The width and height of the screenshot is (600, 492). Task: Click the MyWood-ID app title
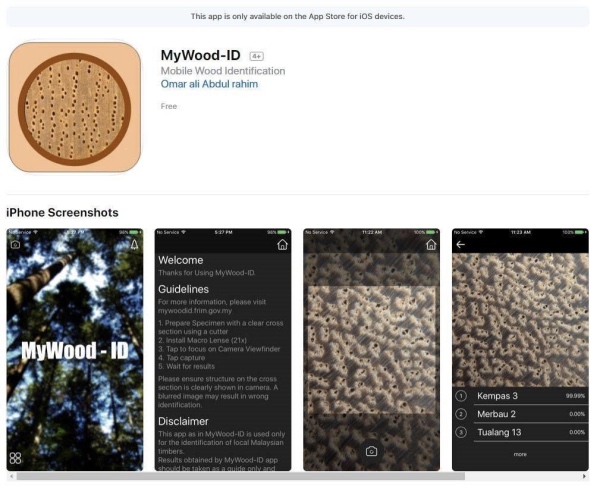(x=201, y=55)
